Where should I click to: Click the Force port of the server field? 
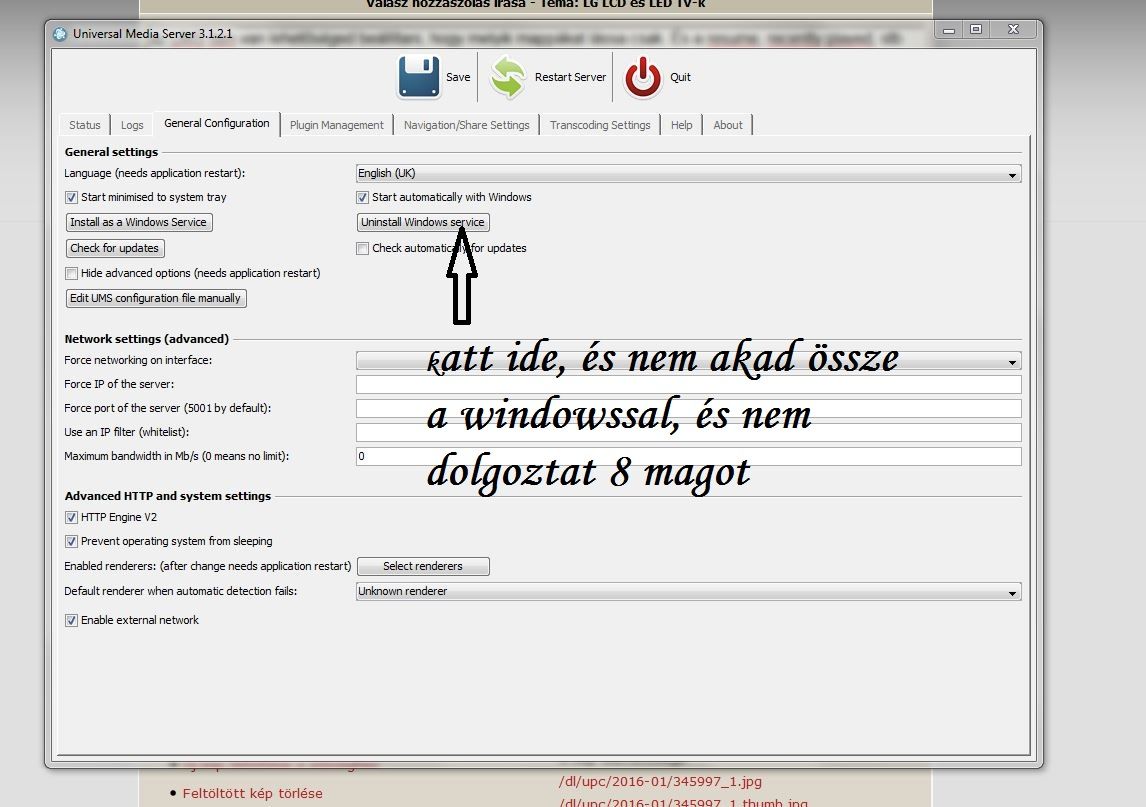tap(688, 409)
